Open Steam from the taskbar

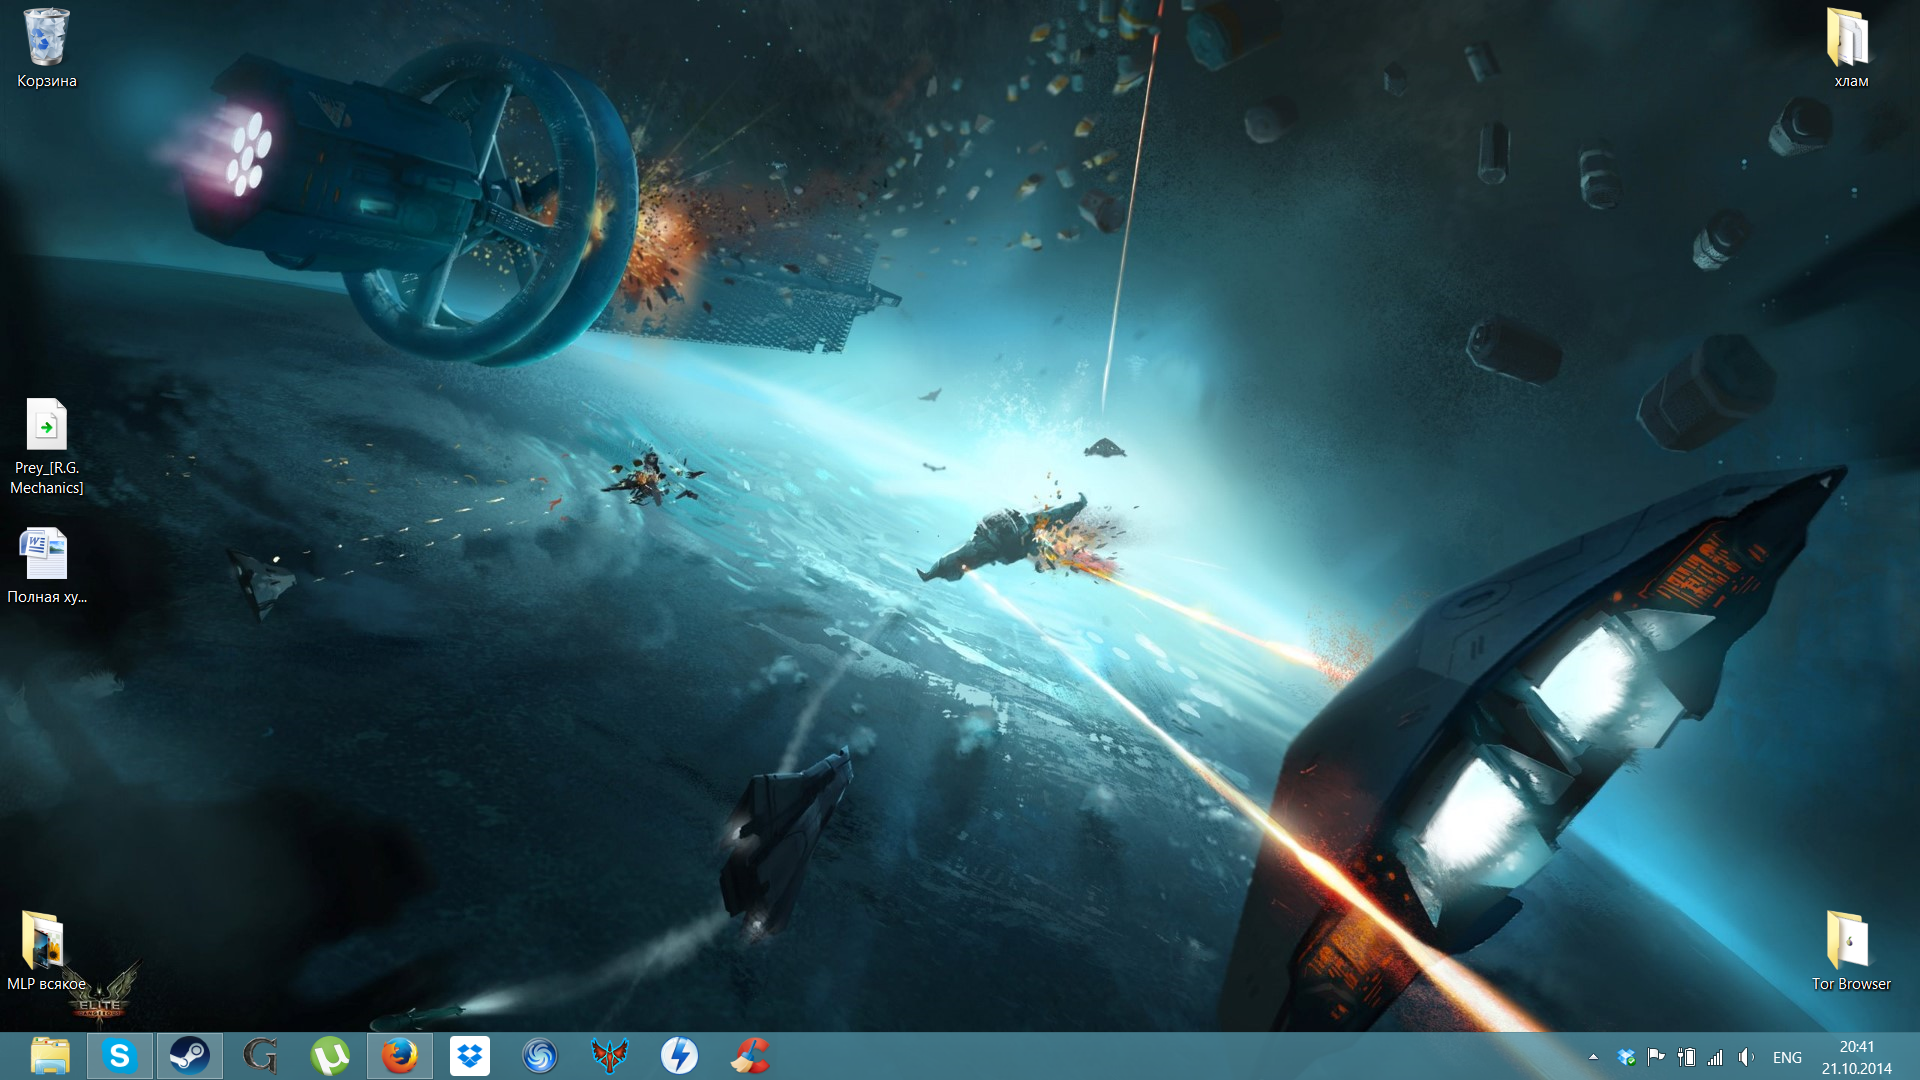pyautogui.click(x=189, y=1056)
